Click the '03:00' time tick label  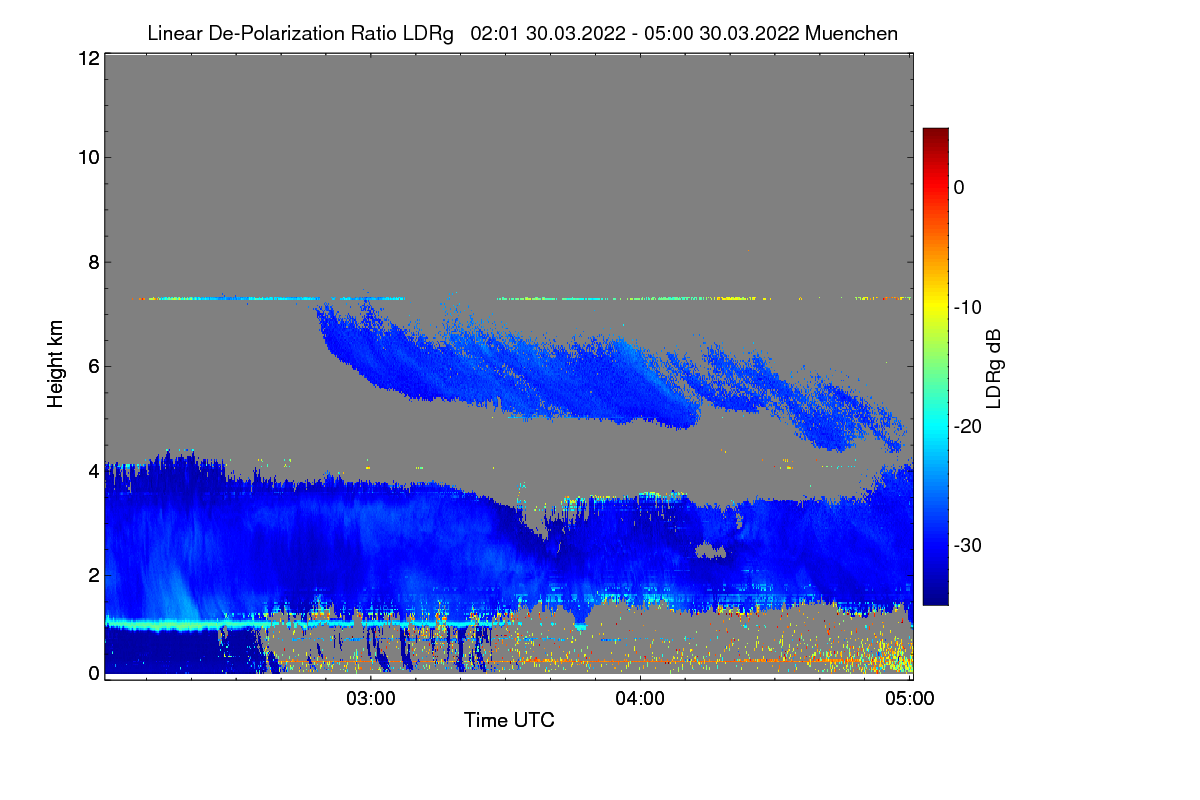(371, 699)
